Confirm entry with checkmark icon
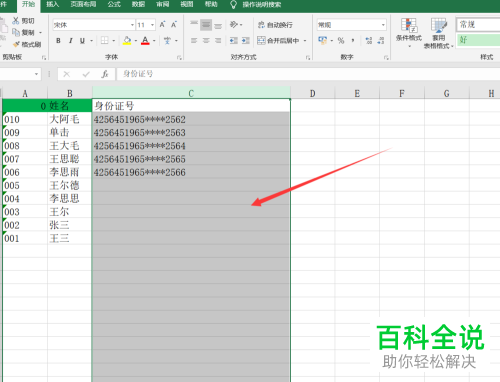500x382 pixels. (x=86, y=74)
